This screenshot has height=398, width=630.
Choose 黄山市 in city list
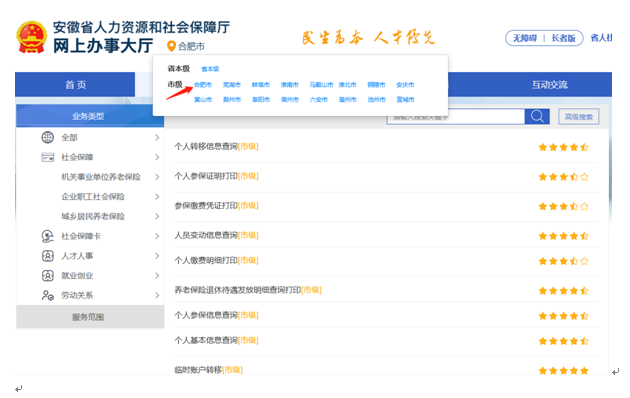pos(203,99)
